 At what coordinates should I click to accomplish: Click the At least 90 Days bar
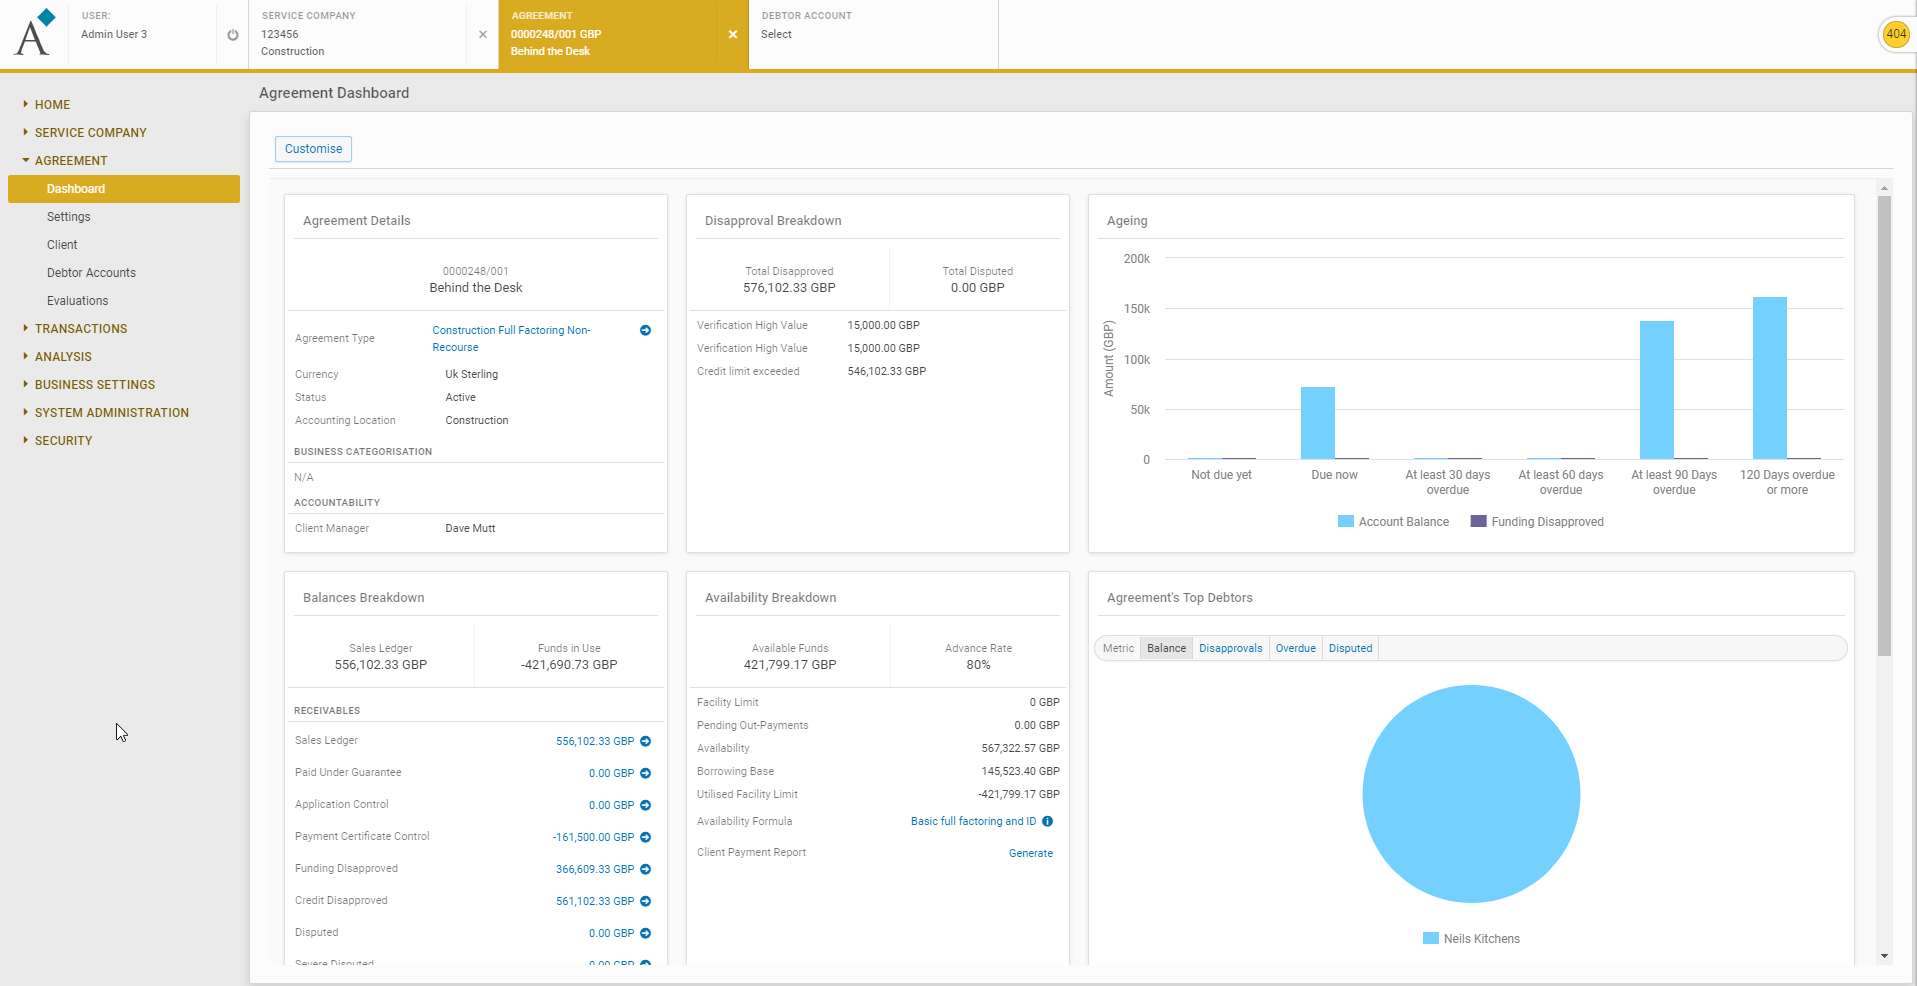(x=1656, y=390)
